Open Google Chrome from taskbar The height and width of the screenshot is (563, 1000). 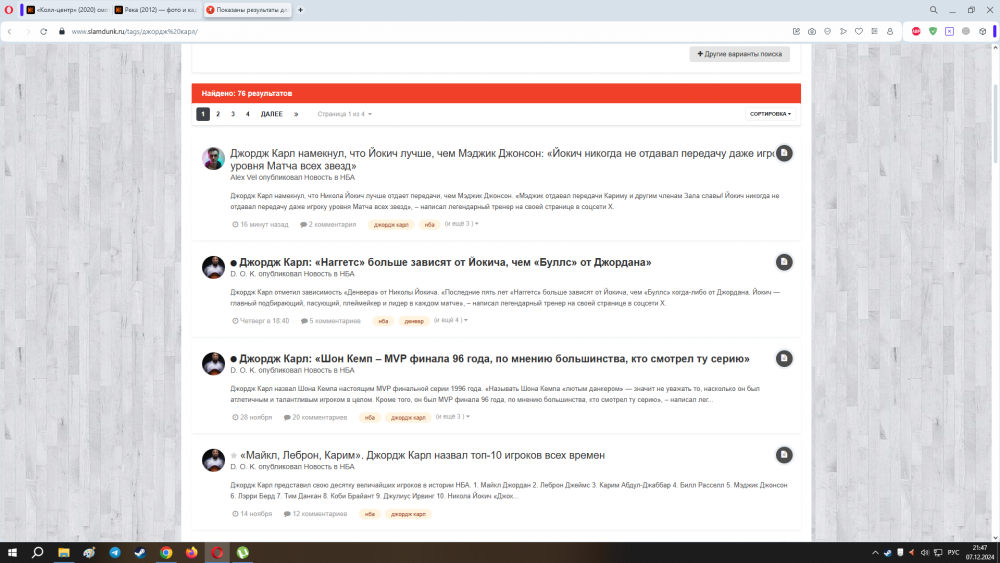[x=166, y=553]
